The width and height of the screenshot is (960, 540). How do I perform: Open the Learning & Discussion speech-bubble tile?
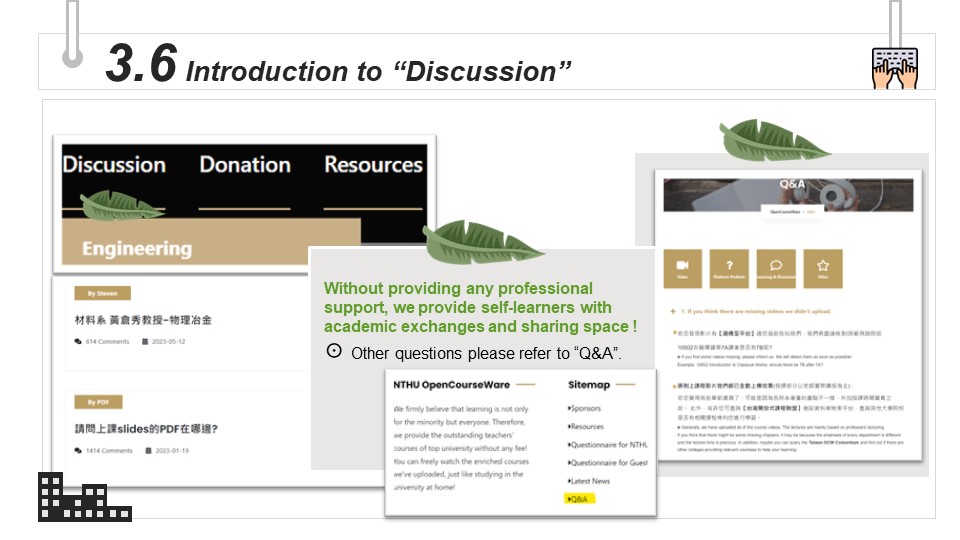tap(775, 268)
